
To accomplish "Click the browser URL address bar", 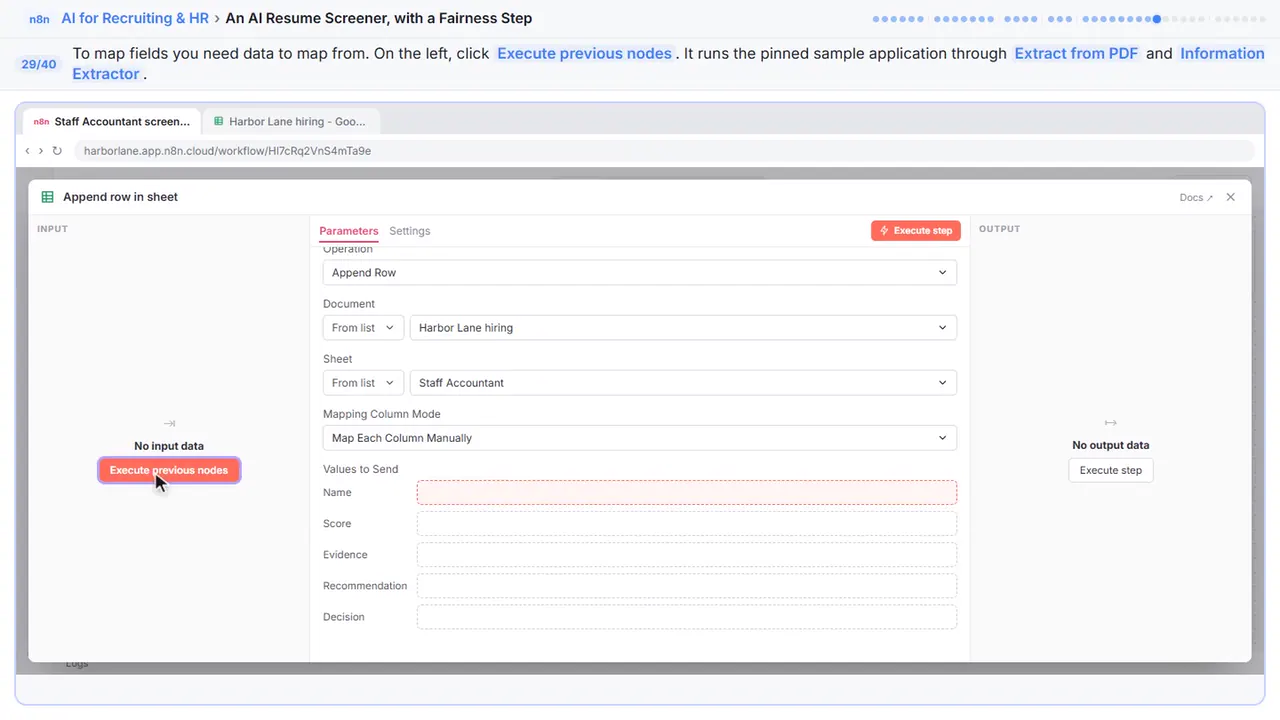I will (662, 151).
